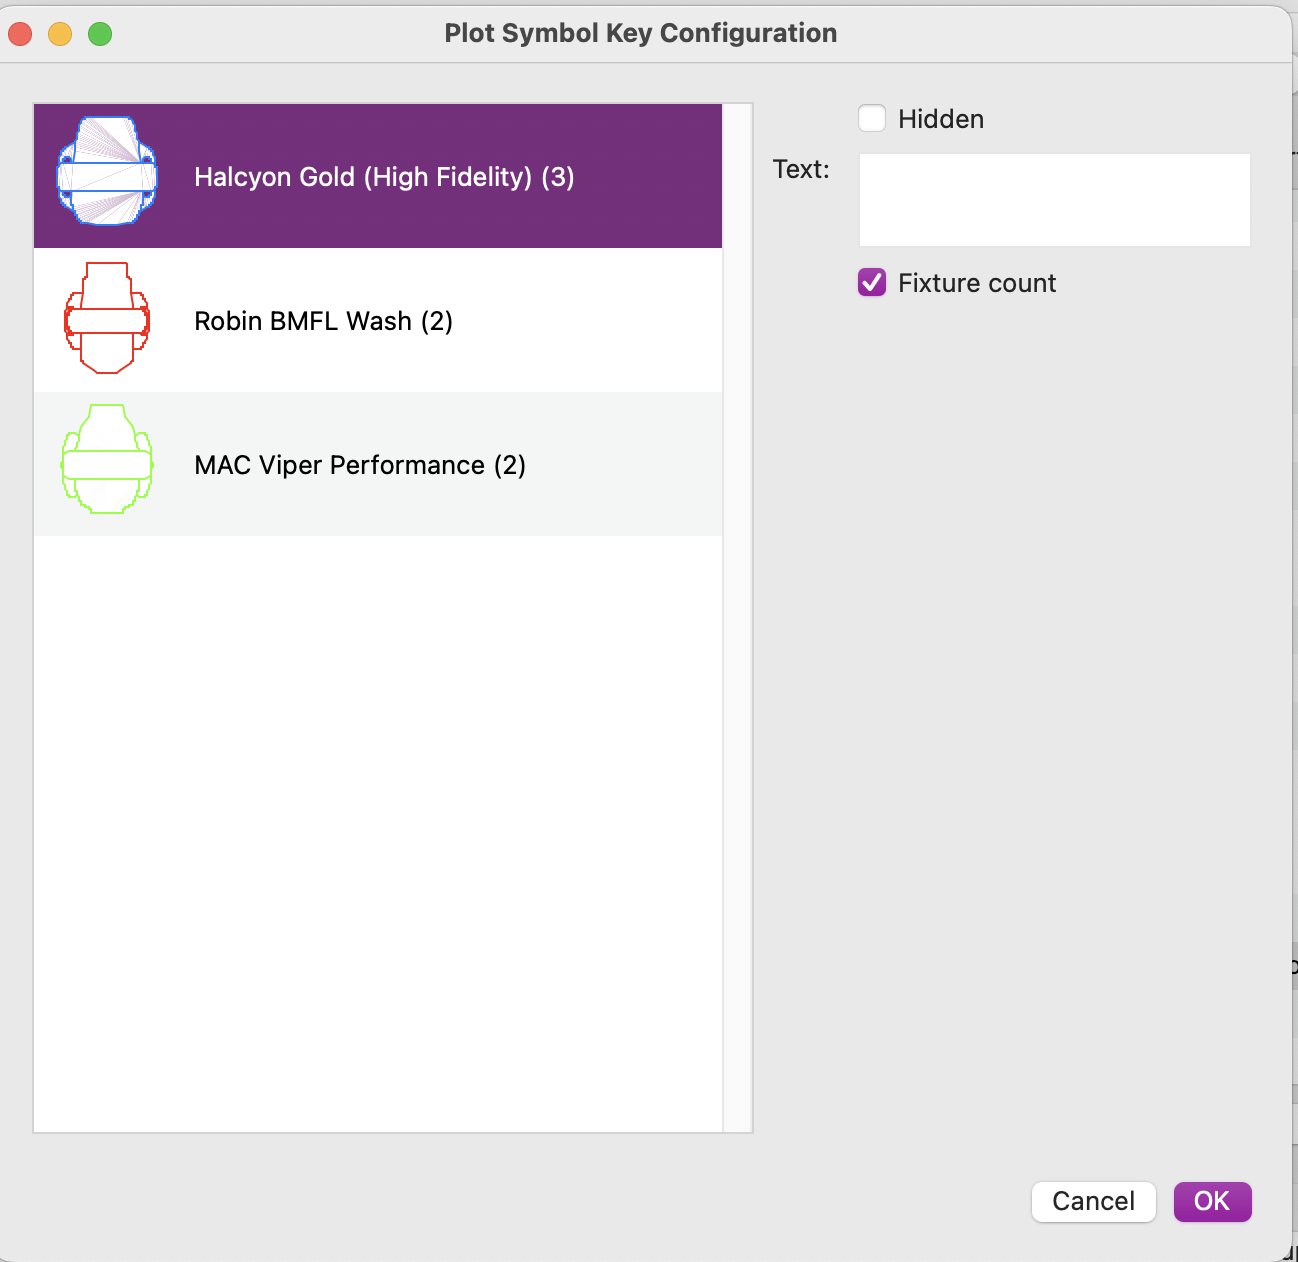Dismiss dialog using Cancel button
1298x1262 pixels.
[1093, 1201]
